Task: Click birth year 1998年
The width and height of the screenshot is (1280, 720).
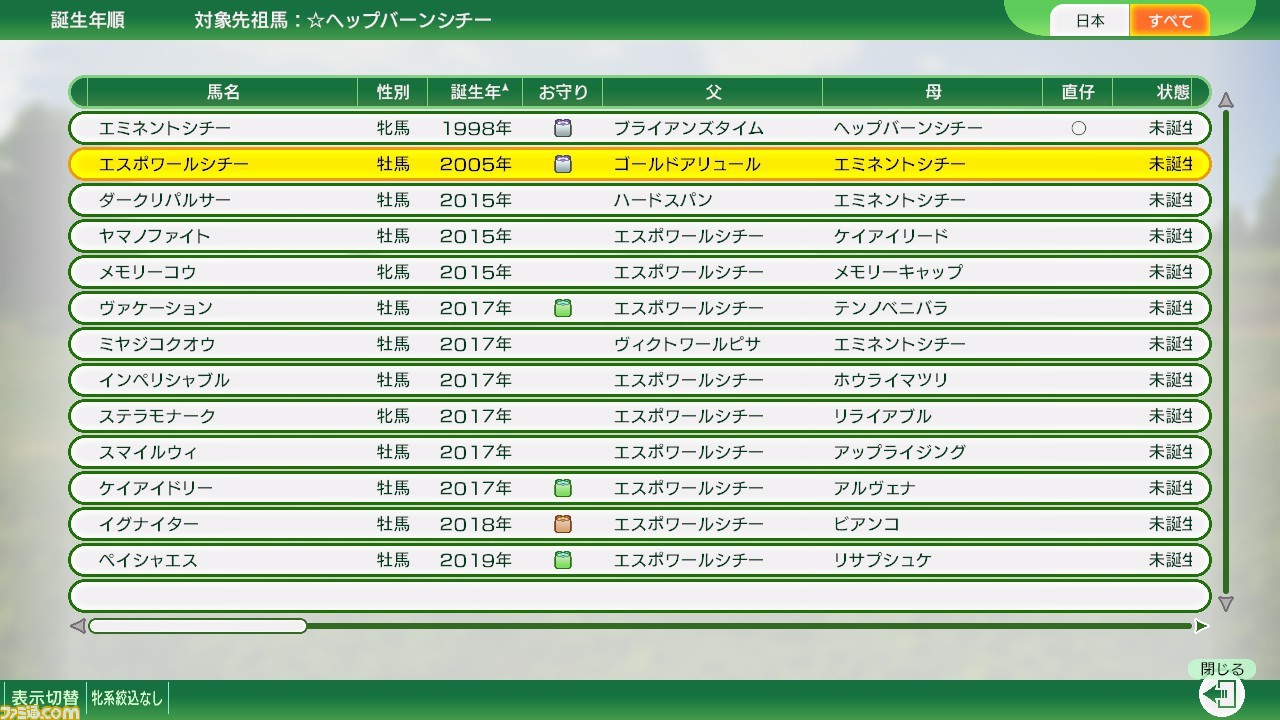Action: pos(476,128)
